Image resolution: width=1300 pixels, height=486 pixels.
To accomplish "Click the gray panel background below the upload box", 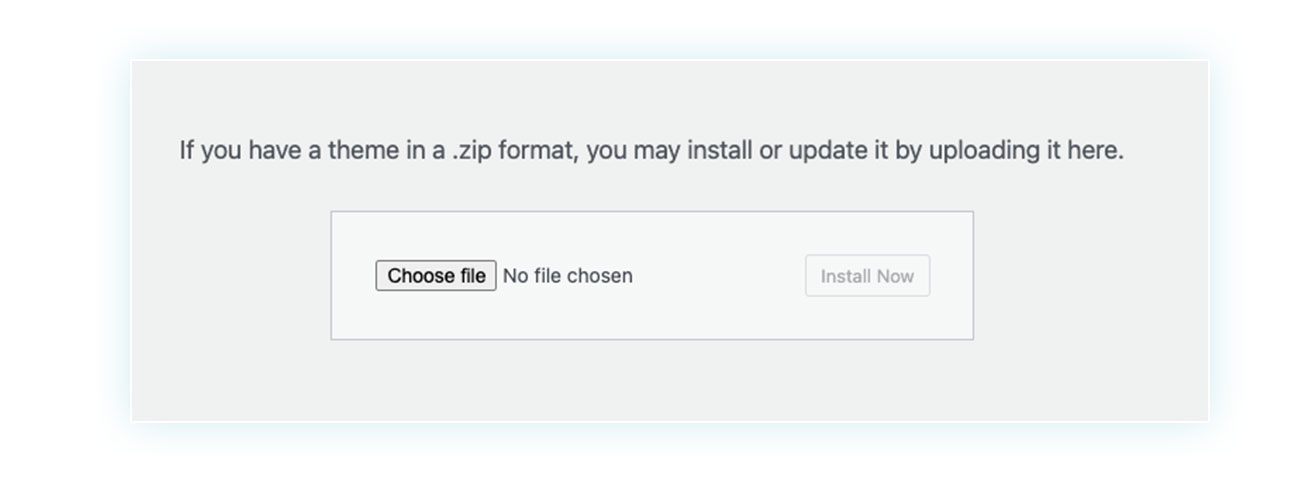I will [670, 380].
